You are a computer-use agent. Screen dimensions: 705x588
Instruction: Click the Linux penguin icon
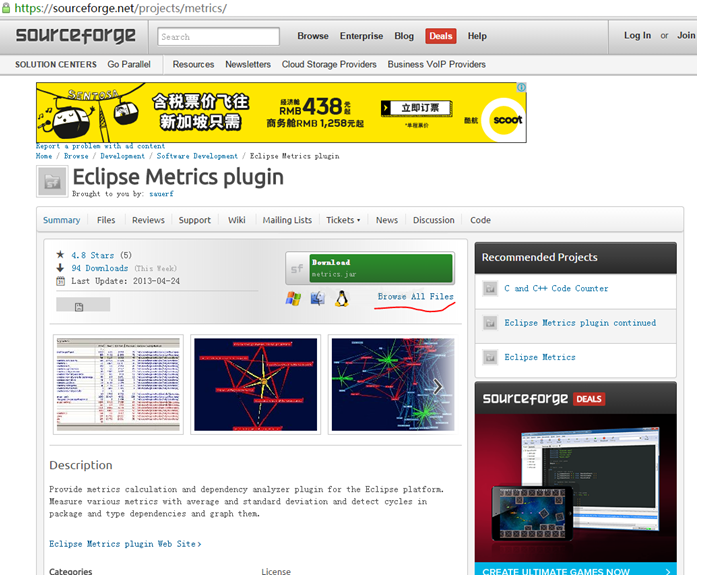click(x=342, y=298)
